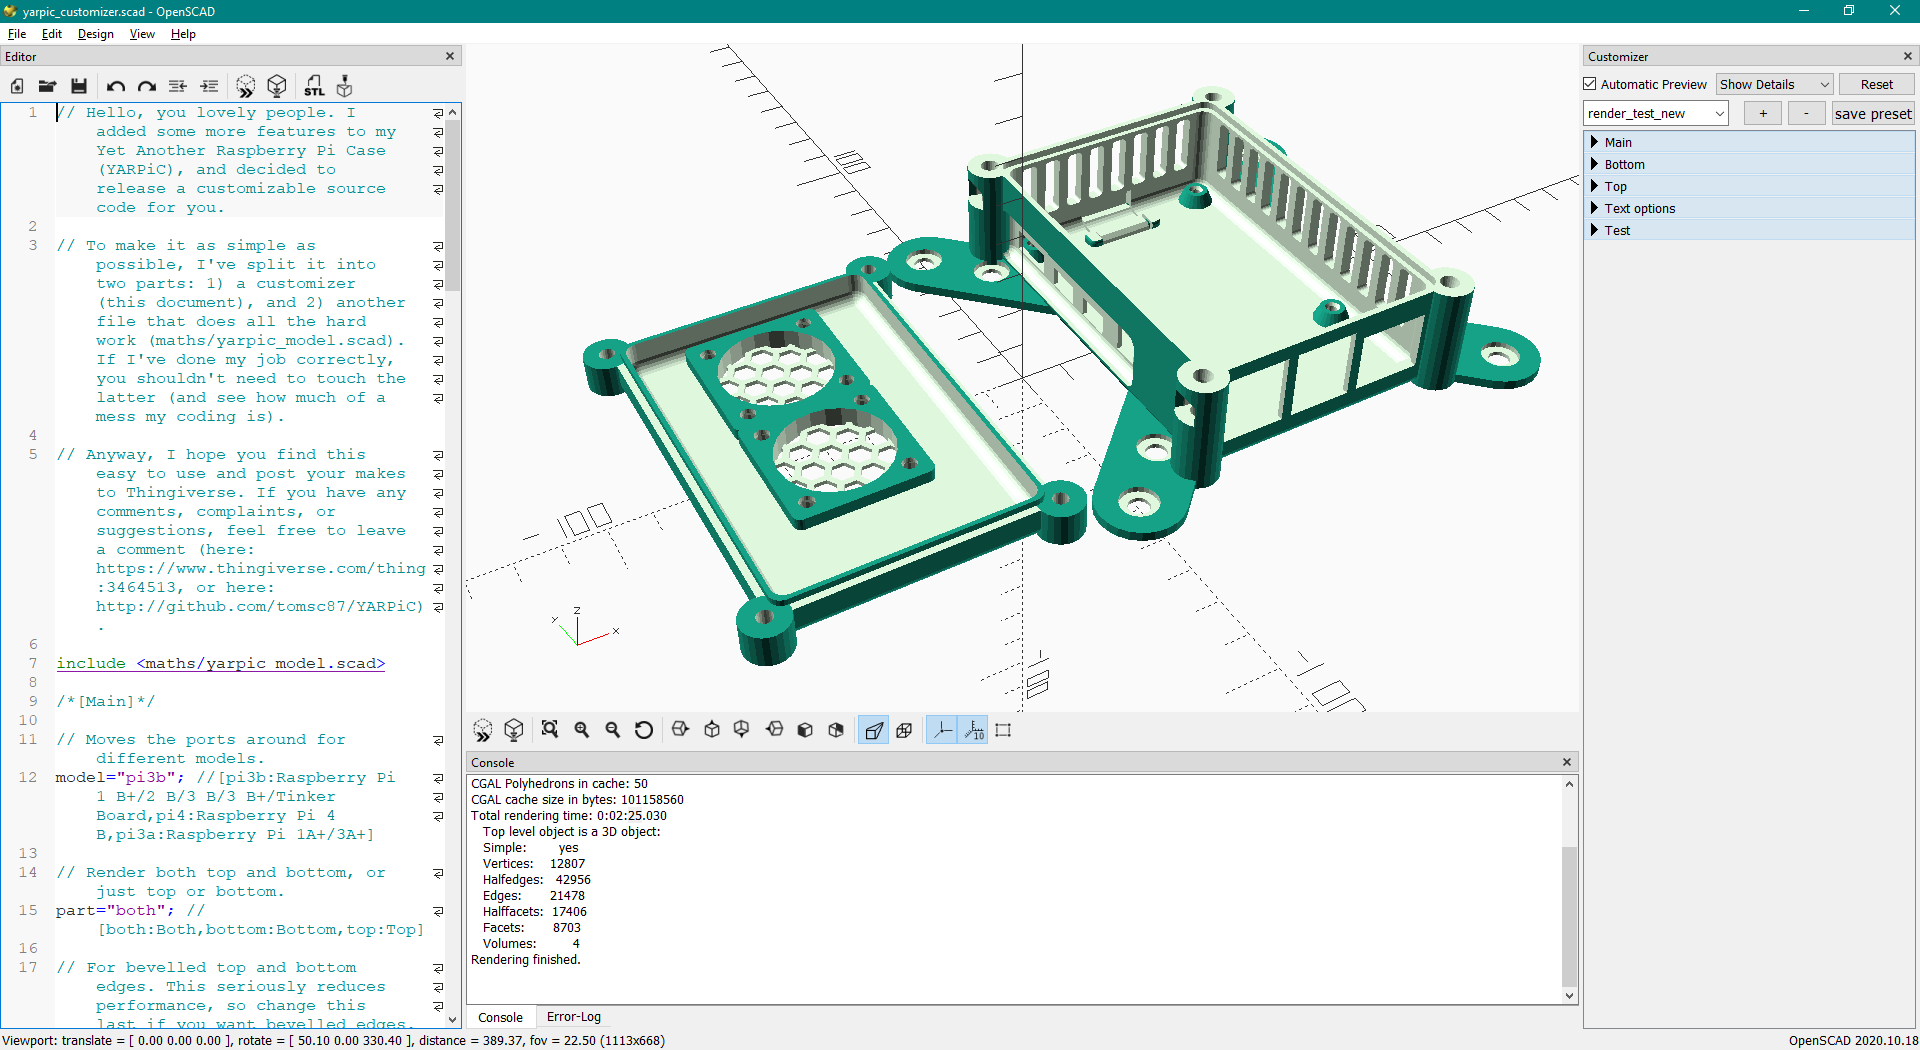Reset the view with the circular arrow icon
This screenshot has width=1920, height=1050.
(644, 730)
